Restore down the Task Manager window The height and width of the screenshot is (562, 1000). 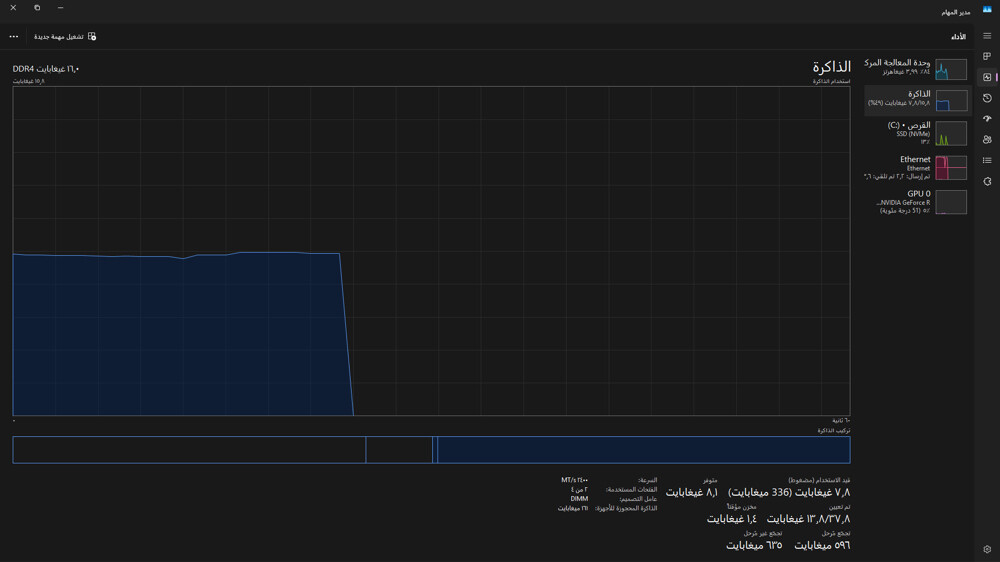(37, 8)
